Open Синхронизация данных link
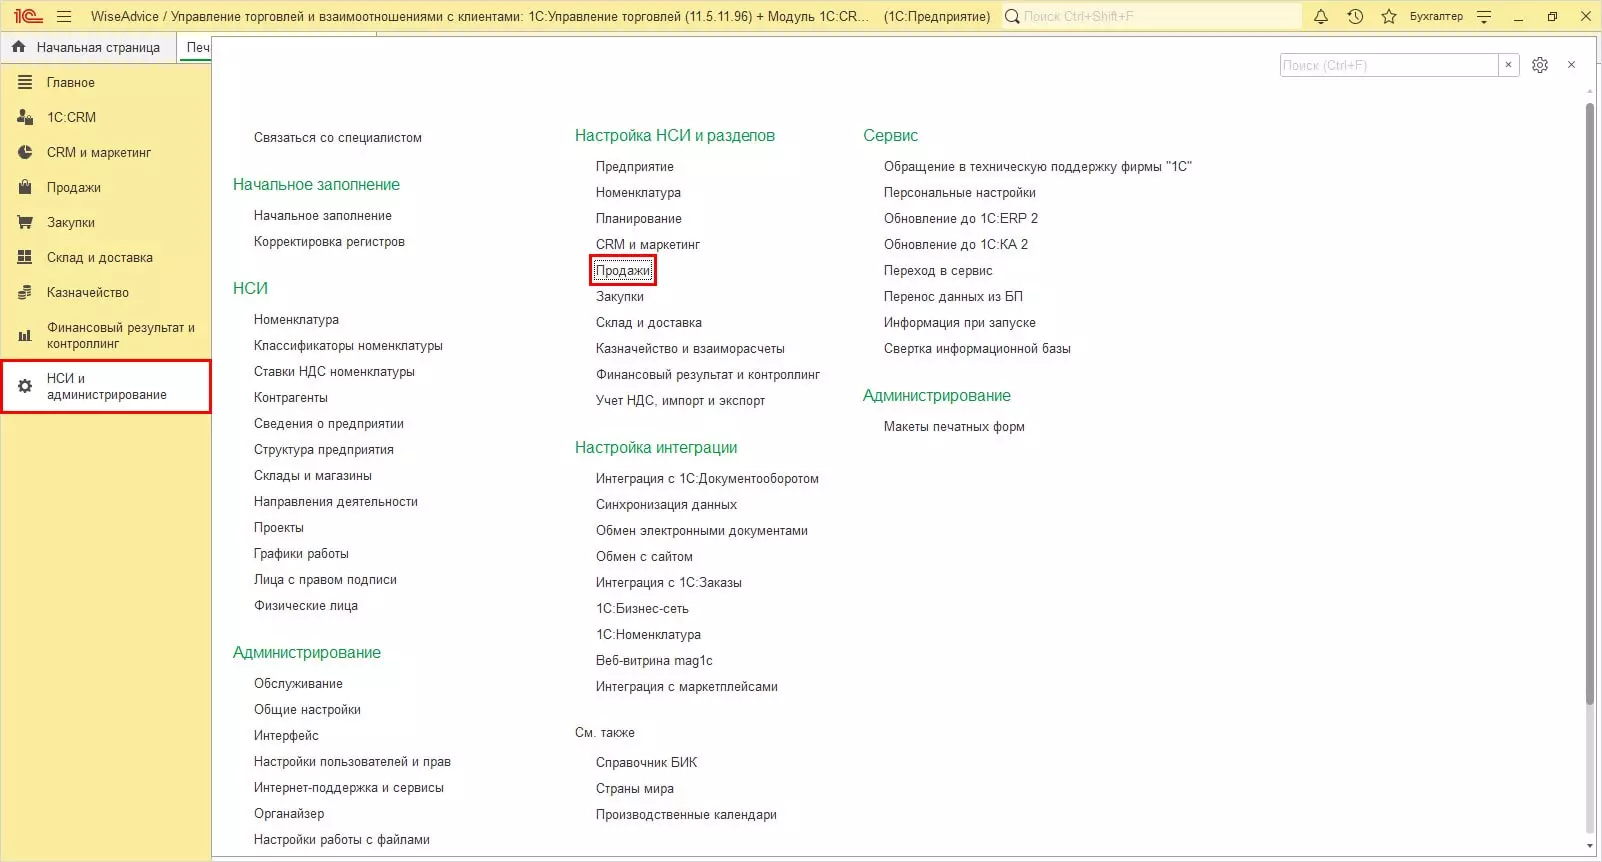This screenshot has height=862, width=1602. coord(666,504)
